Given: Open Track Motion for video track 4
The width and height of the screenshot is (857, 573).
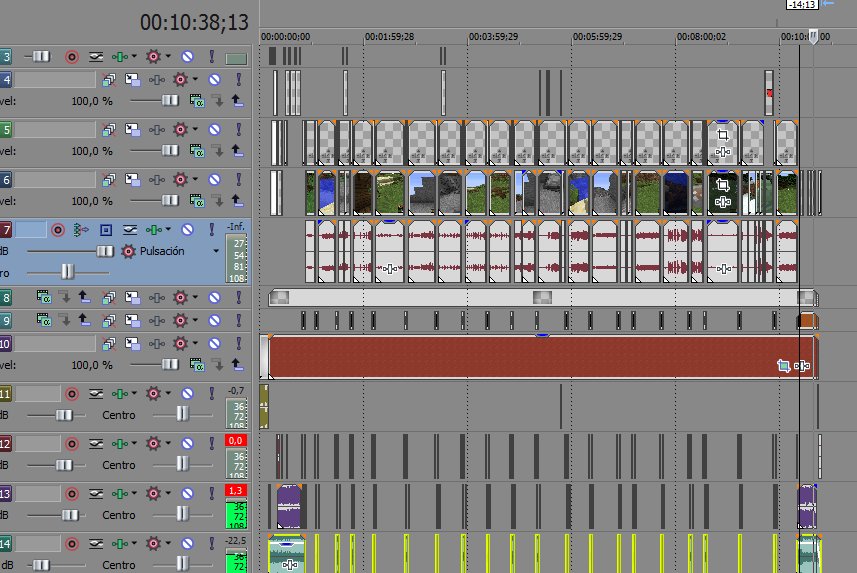Looking at the screenshot, I should 133,80.
